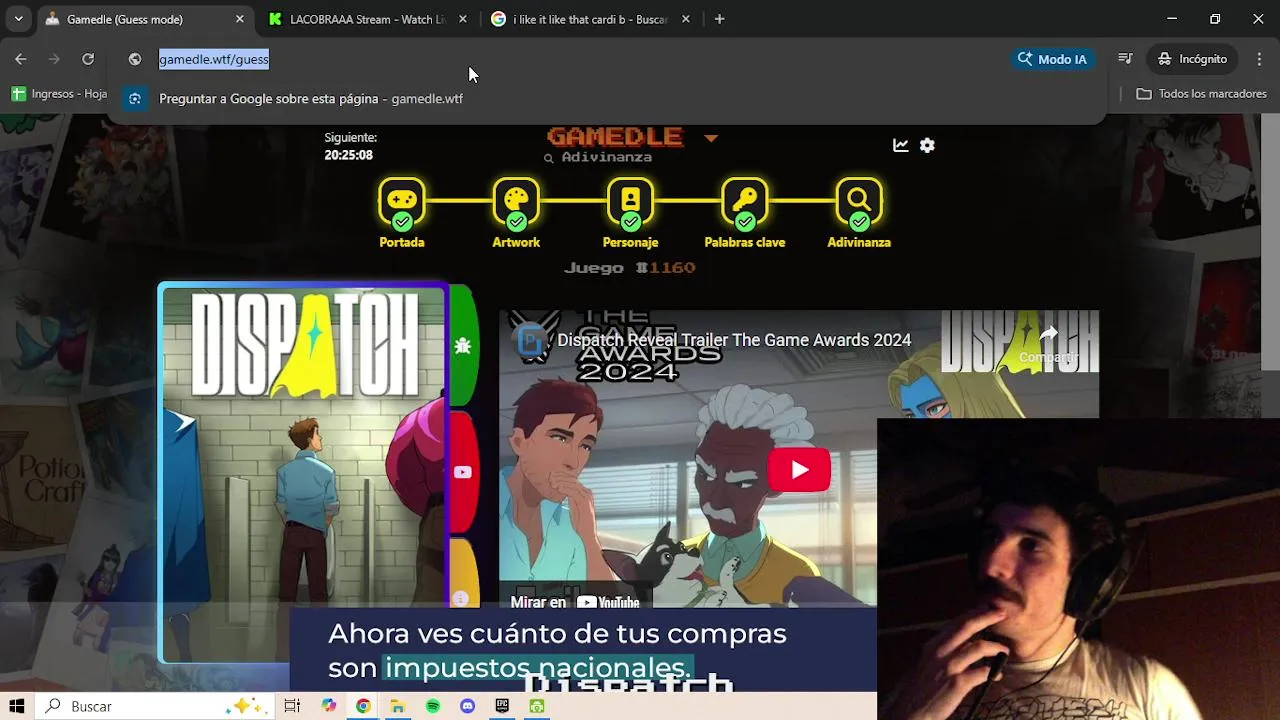Switch to the LACOBRAAA Stream tab
The height and width of the screenshot is (720, 1280).
367,19
